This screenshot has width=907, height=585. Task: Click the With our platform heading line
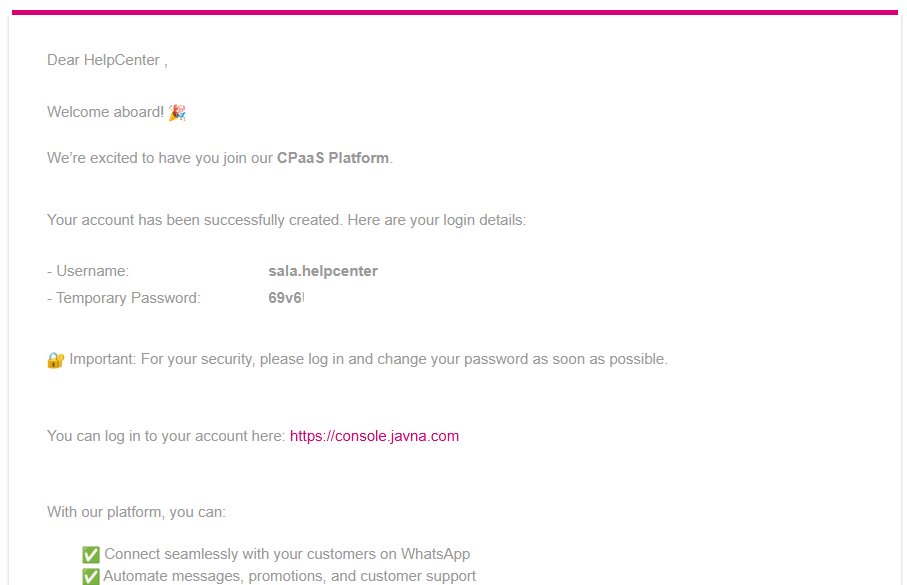136,512
